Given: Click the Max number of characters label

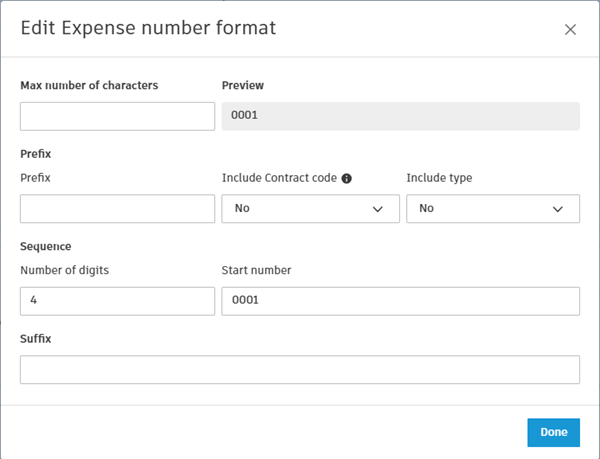Looking at the screenshot, I should tap(89, 85).
